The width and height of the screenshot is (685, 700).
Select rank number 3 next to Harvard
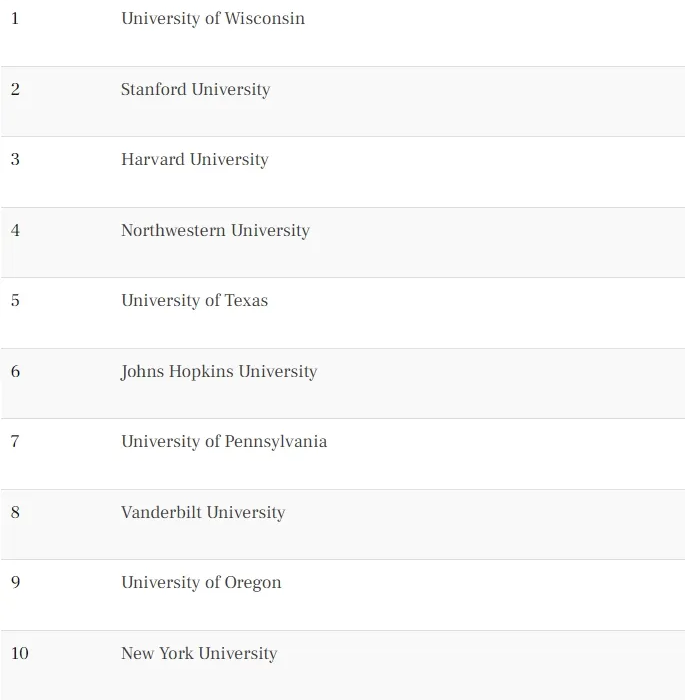tap(15, 160)
